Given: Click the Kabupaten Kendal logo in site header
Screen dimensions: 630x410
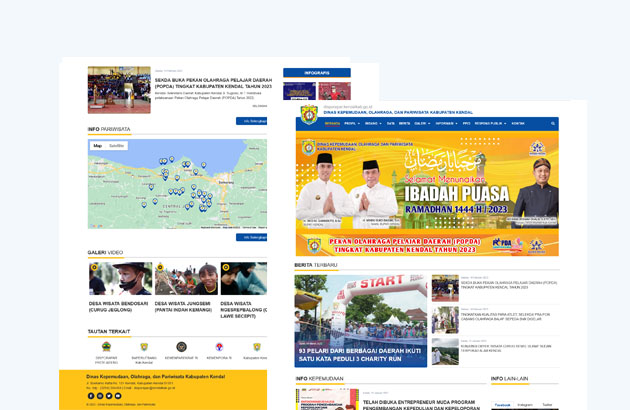Looking at the screenshot, I should pyautogui.click(x=309, y=114).
